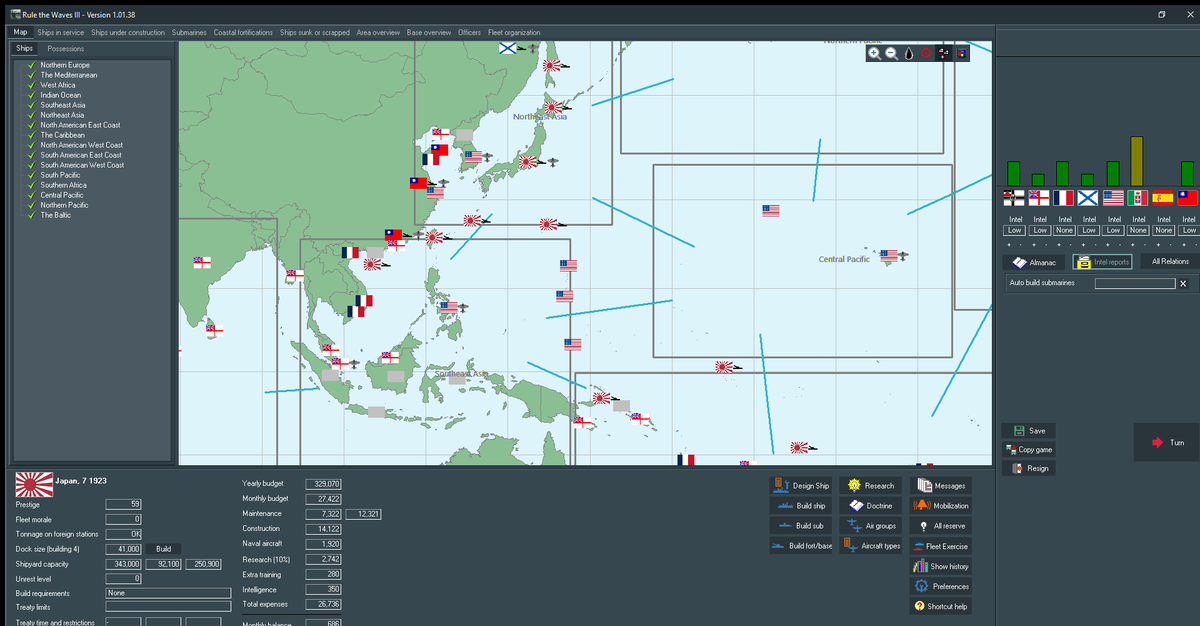This screenshot has height=626, width=1200.
Task: Toggle Northern Europe area checkmark
Action: [x=32, y=65]
